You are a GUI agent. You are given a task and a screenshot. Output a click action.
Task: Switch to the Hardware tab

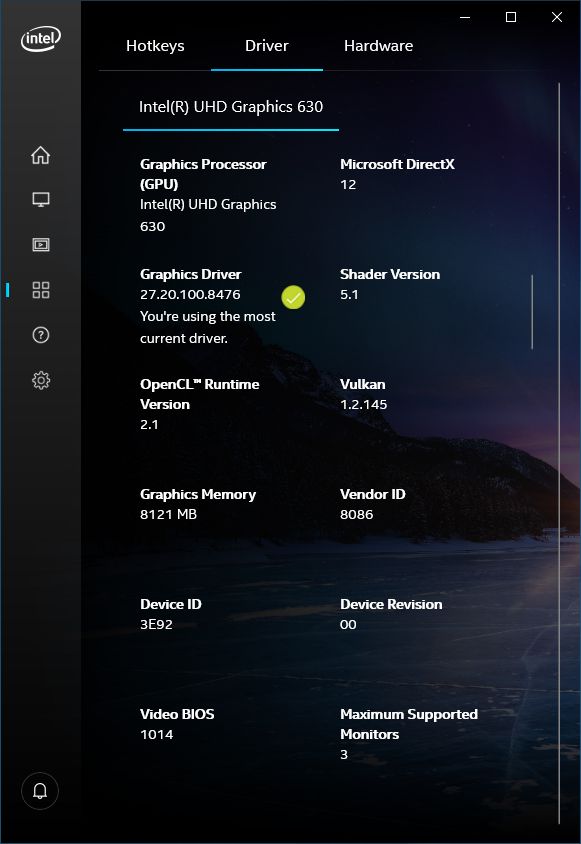click(x=379, y=46)
